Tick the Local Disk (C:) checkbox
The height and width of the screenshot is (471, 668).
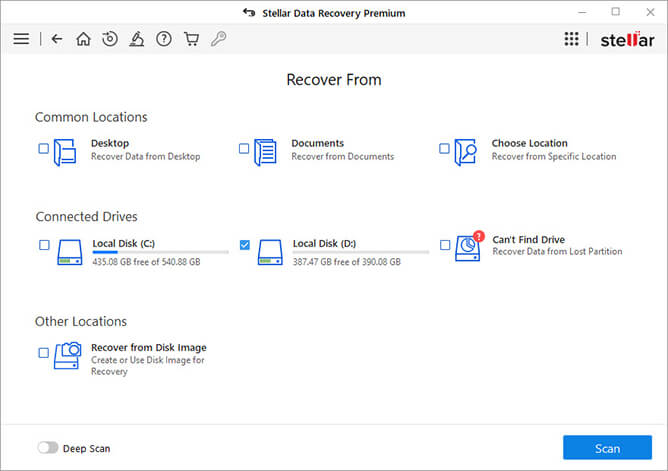click(x=44, y=245)
